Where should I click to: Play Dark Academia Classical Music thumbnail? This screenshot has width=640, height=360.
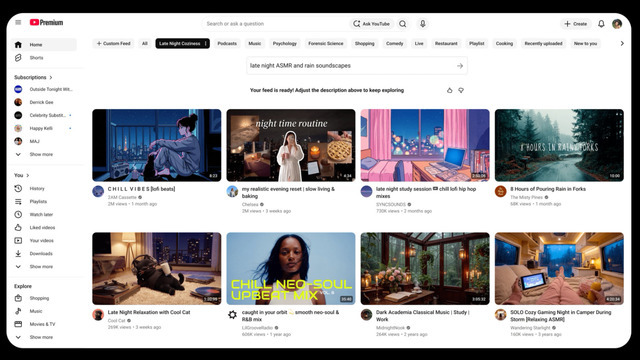[425, 269]
